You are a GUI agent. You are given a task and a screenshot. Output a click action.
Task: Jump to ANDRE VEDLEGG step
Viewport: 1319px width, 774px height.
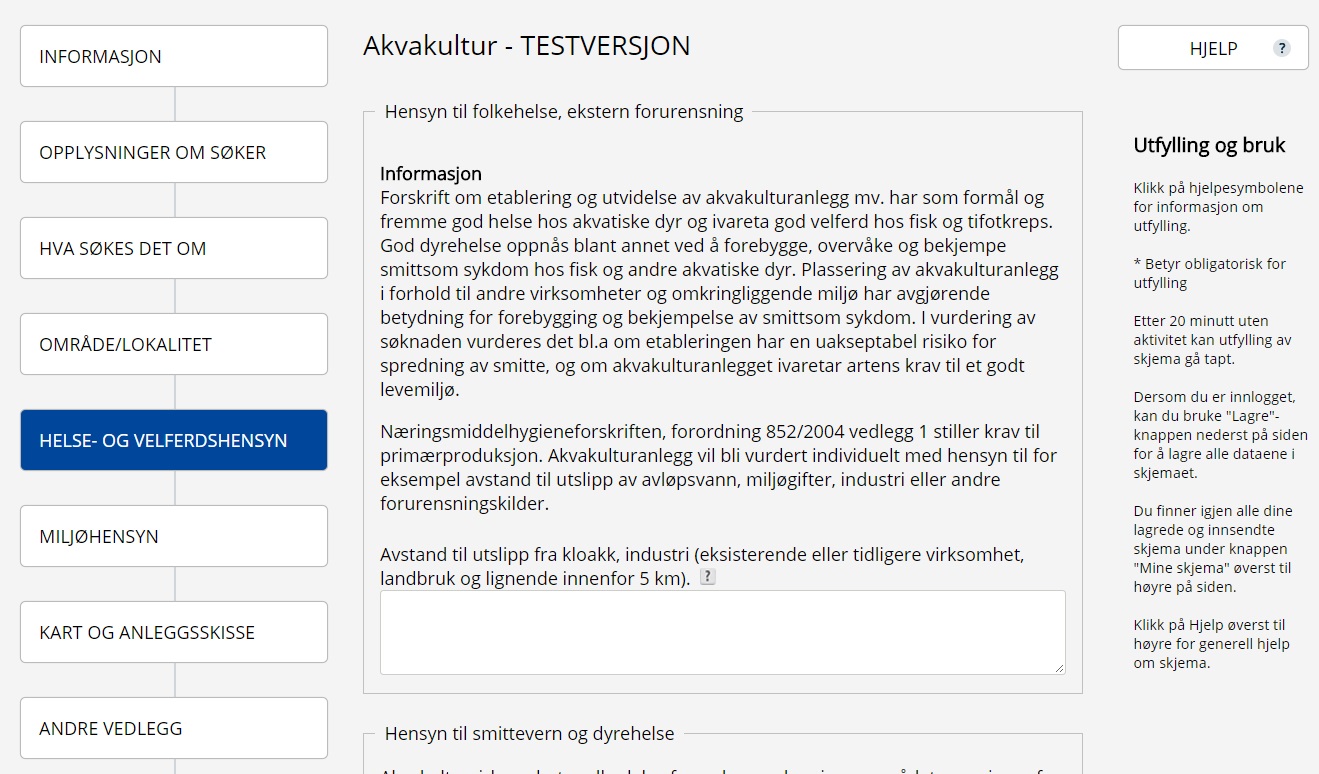pos(174,729)
